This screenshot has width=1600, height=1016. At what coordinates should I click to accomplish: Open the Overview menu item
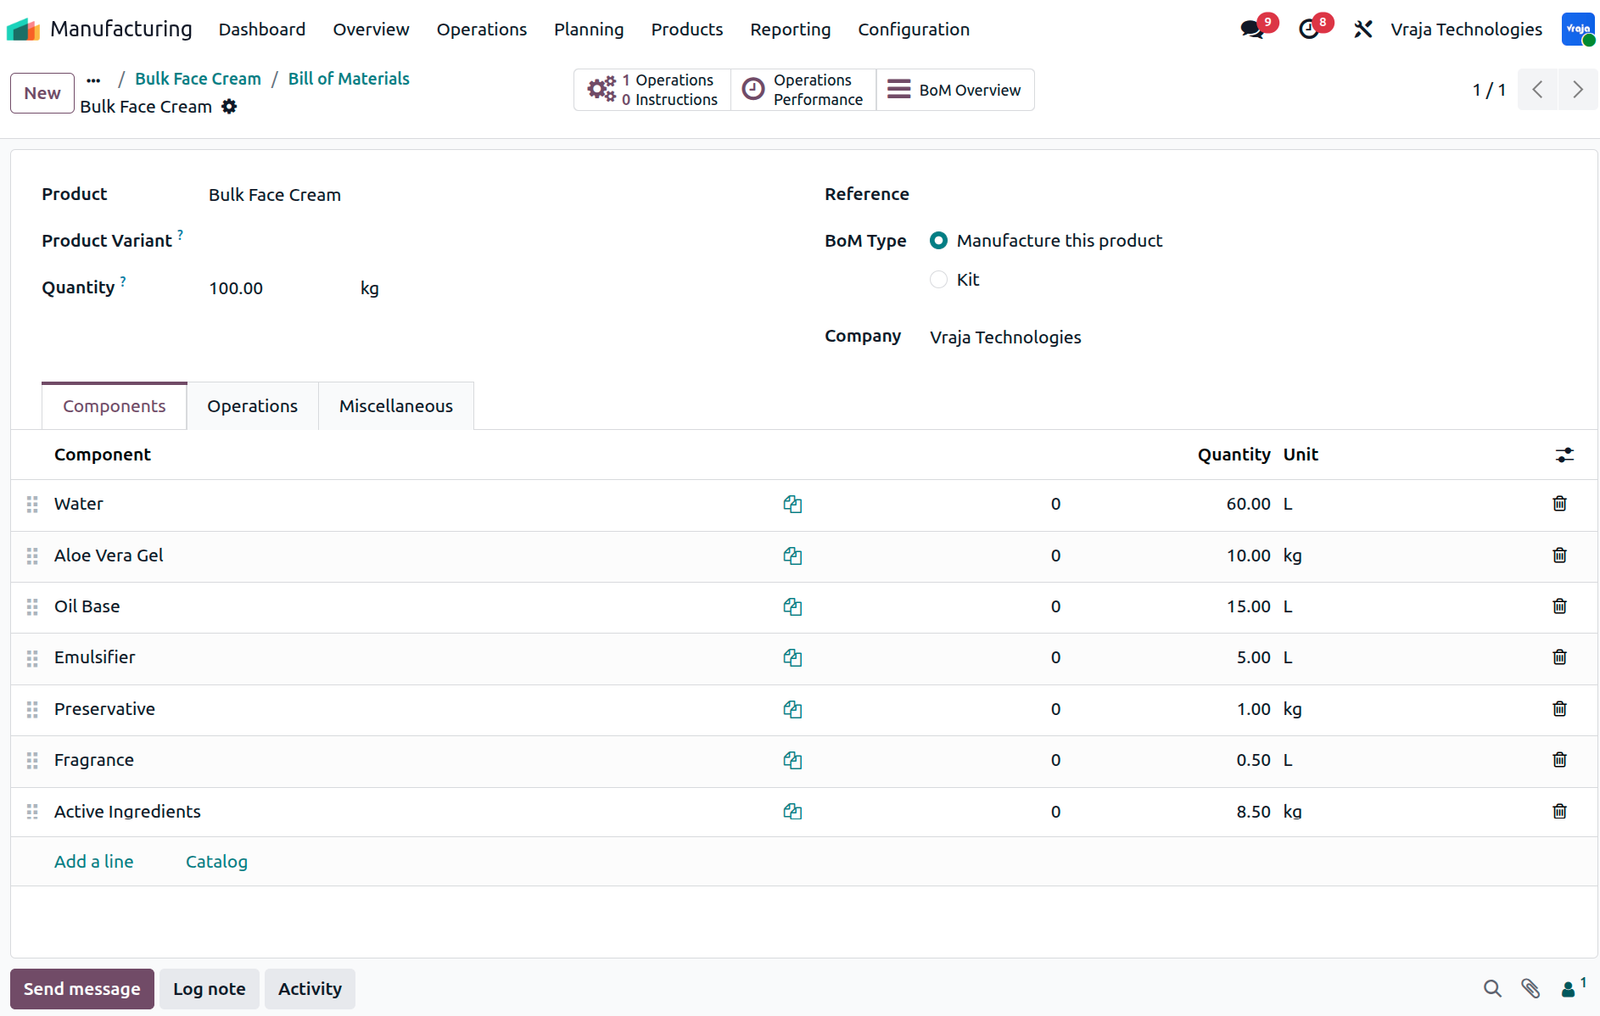pyautogui.click(x=371, y=29)
